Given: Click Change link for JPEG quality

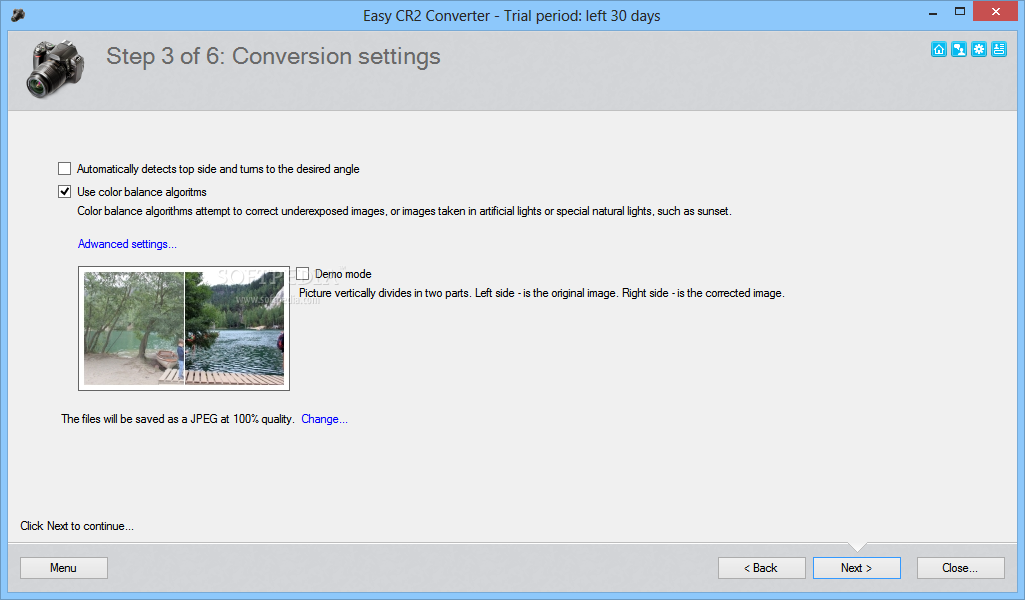Looking at the screenshot, I should 324,419.
